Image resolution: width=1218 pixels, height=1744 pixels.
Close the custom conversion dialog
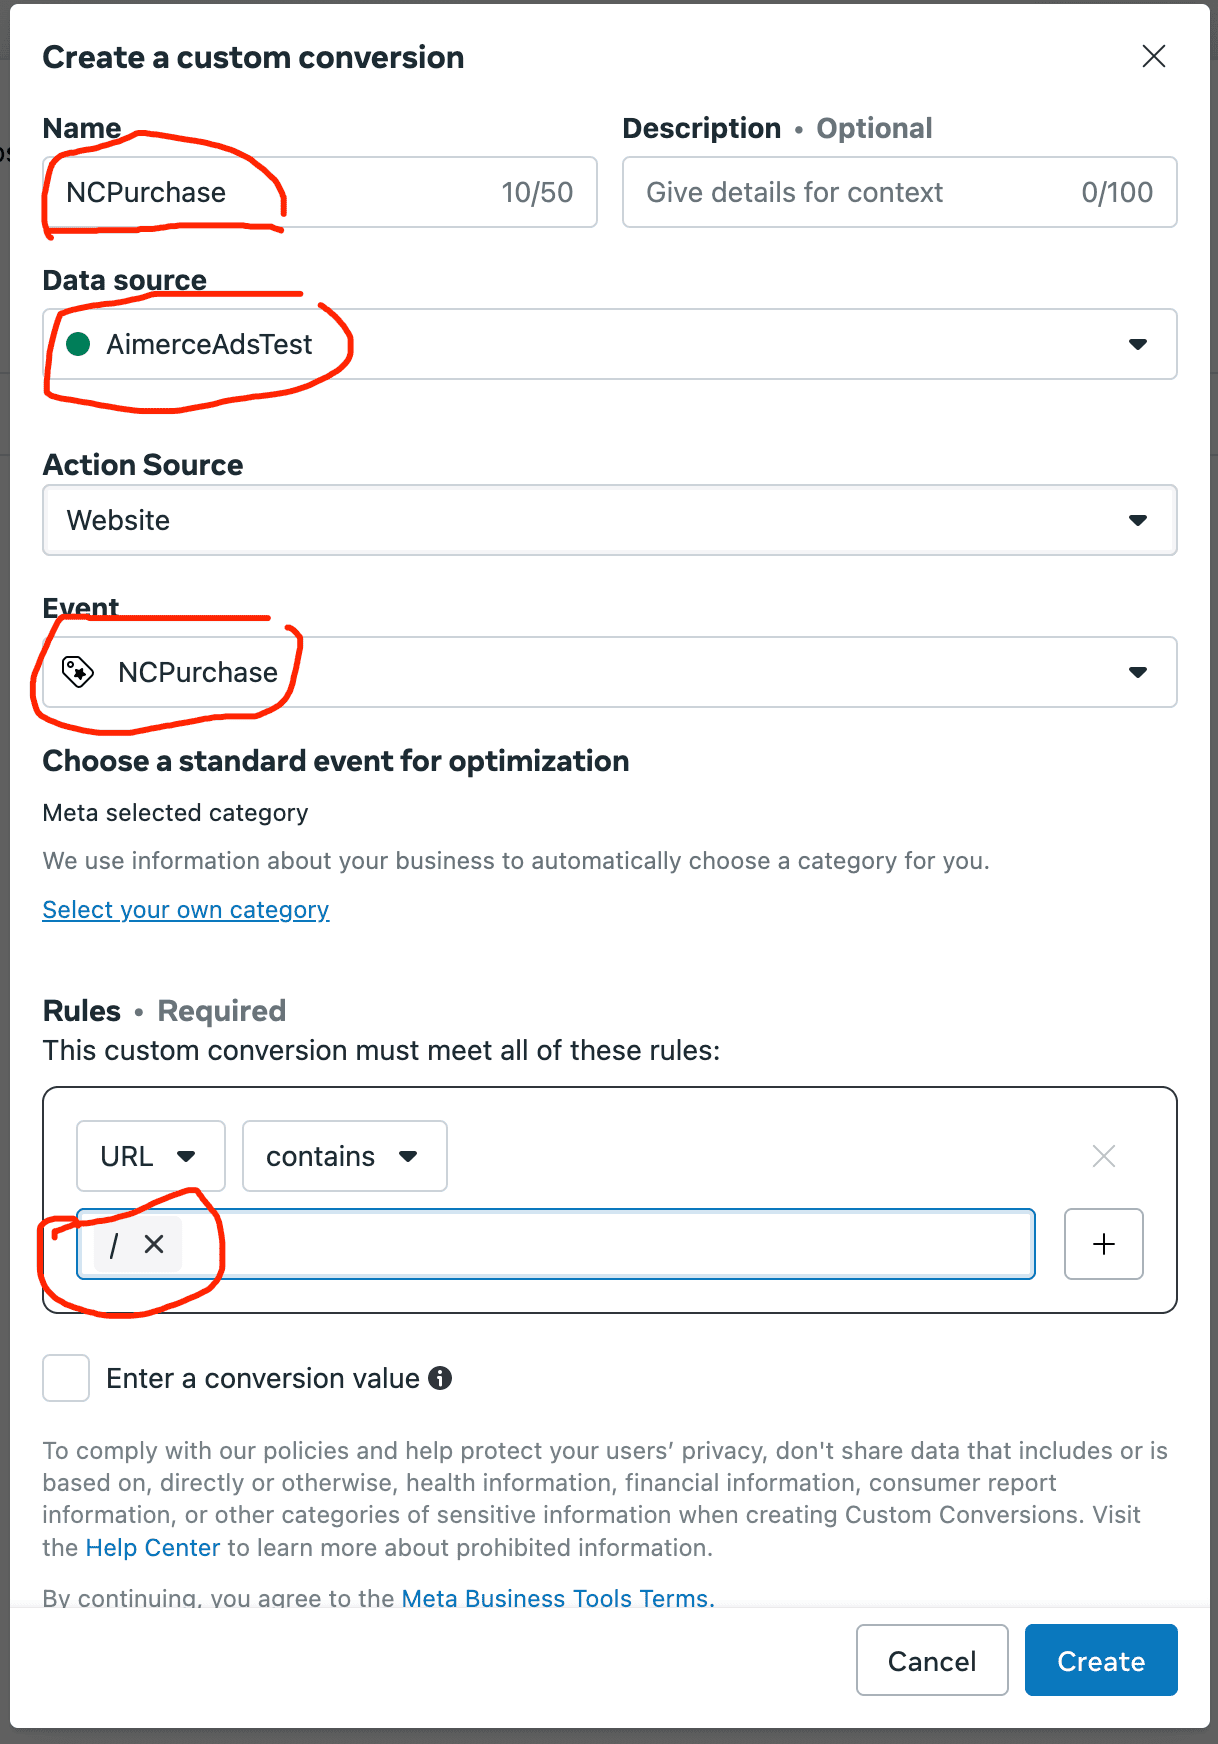[x=1154, y=57]
